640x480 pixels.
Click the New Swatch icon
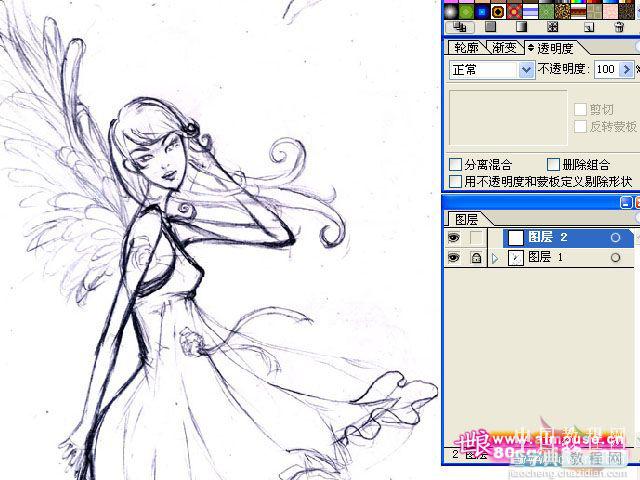coord(589,27)
